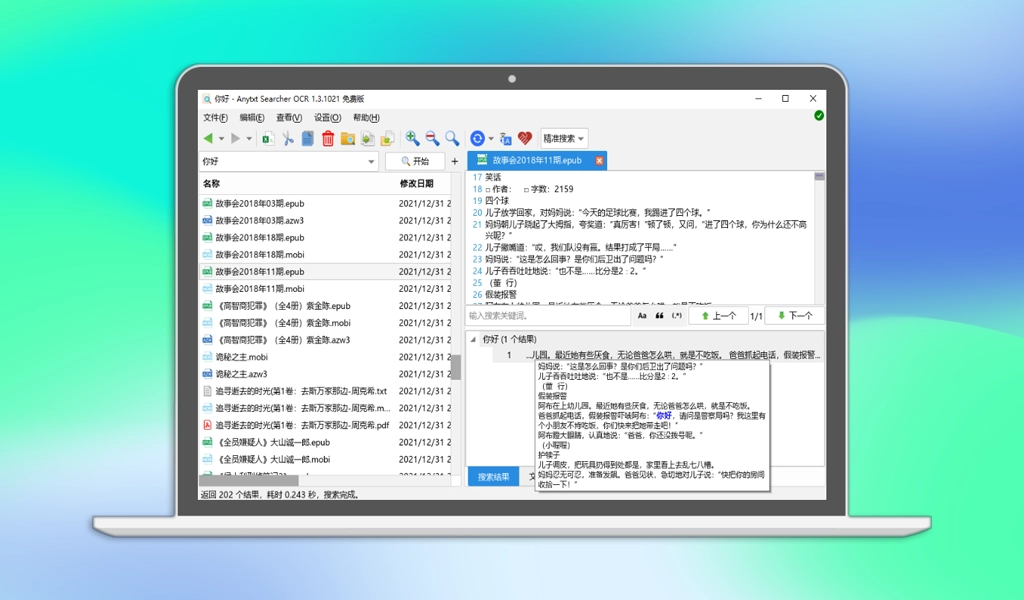Select the 故事会2018年11期.epub preview tab
The height and width of the screenshot is (600, 1024).
pyautogui.click(x=537, y=160)
